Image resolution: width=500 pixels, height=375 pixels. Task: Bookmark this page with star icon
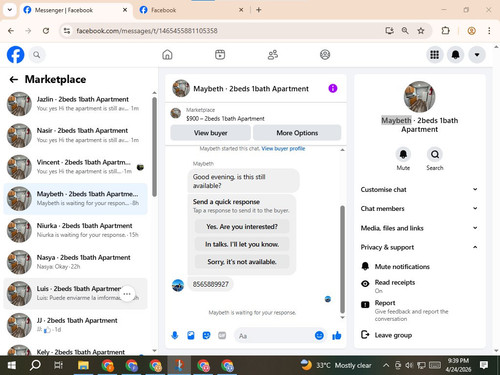pos(421,31)
